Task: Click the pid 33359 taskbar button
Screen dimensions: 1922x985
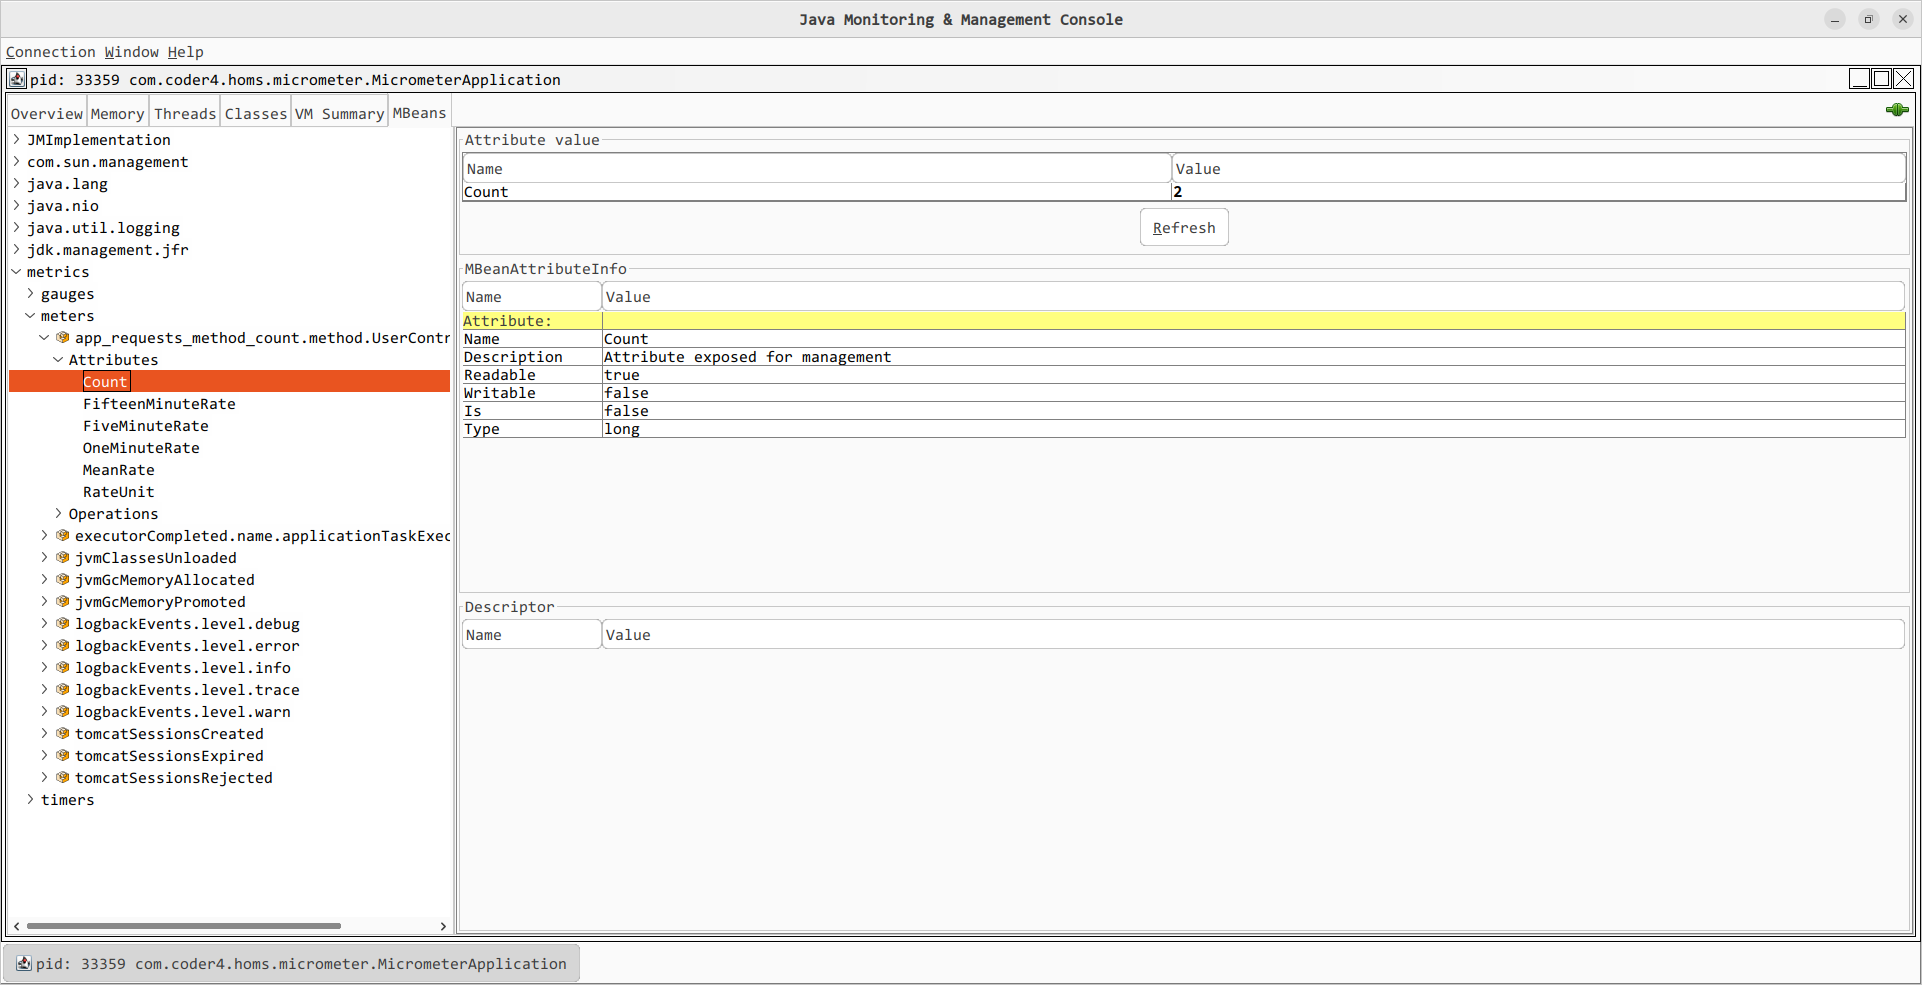Action: click(292, 964)
